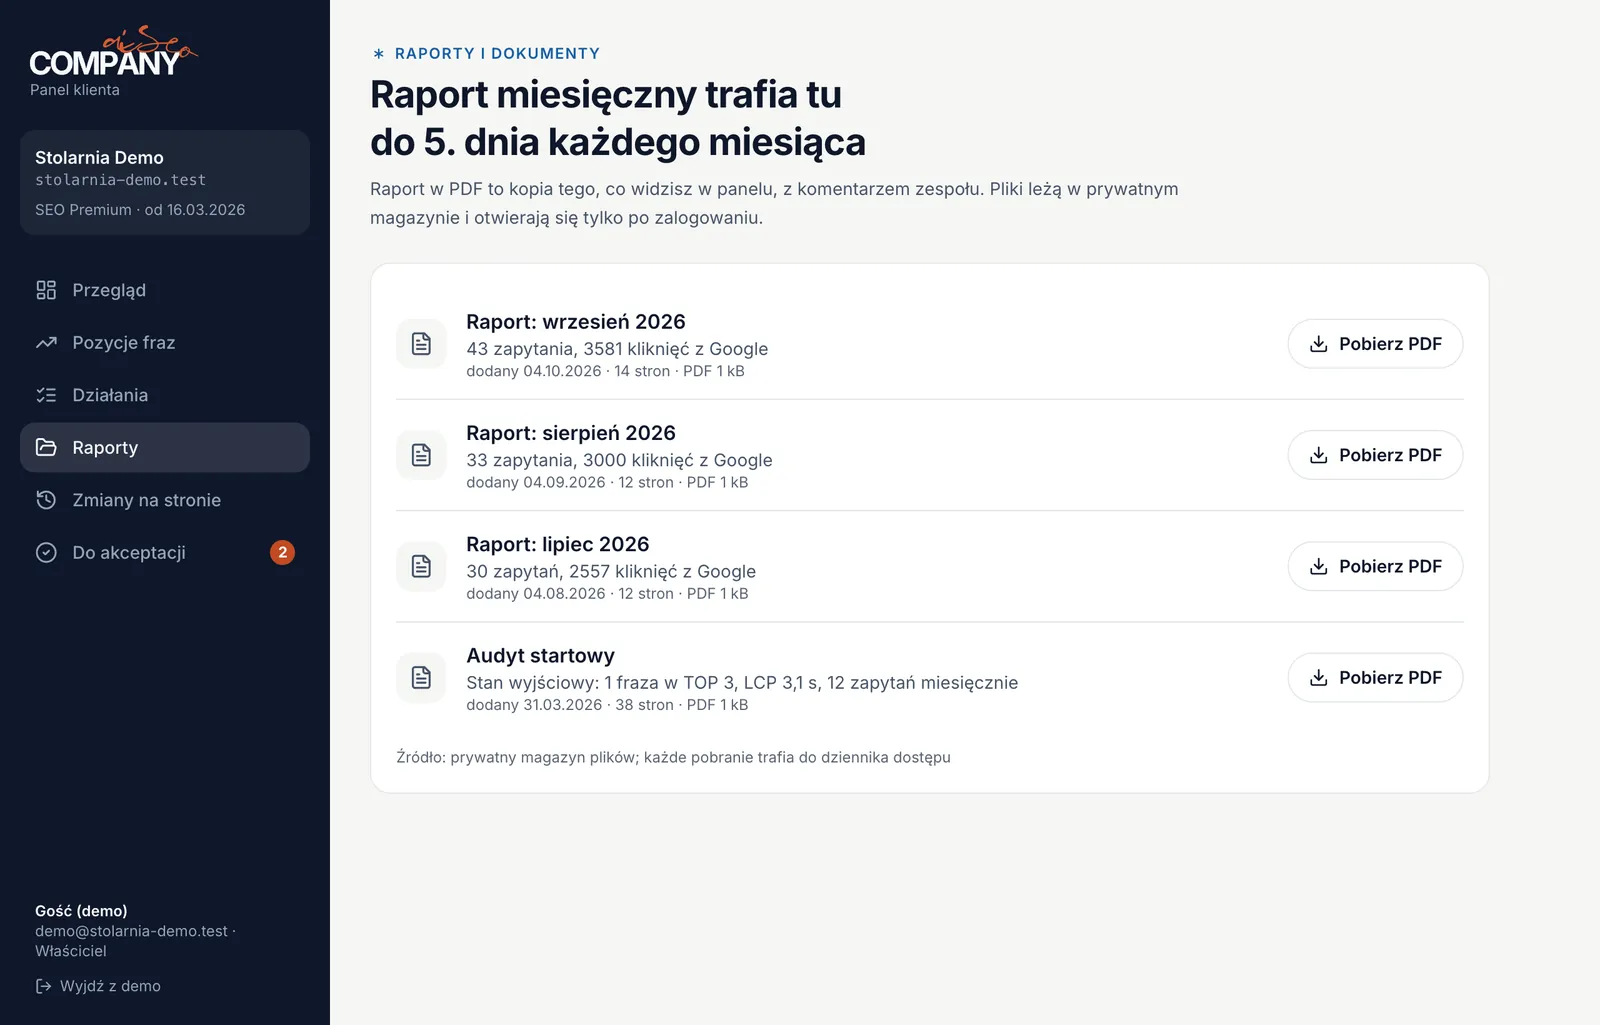This screenshot has width=1600, height=1025.
Task: Click the Źródło footnote under the report list
Action: coord(673,757)
